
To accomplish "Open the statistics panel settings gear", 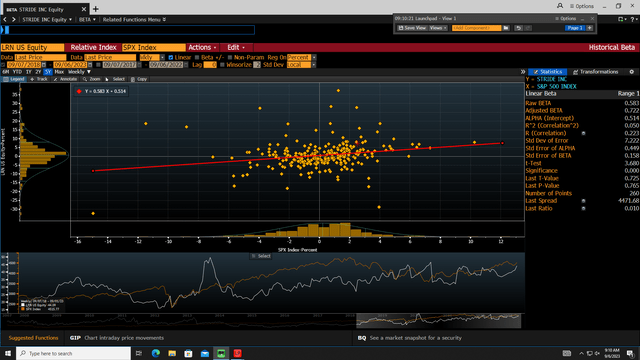I will click(631, 72).
